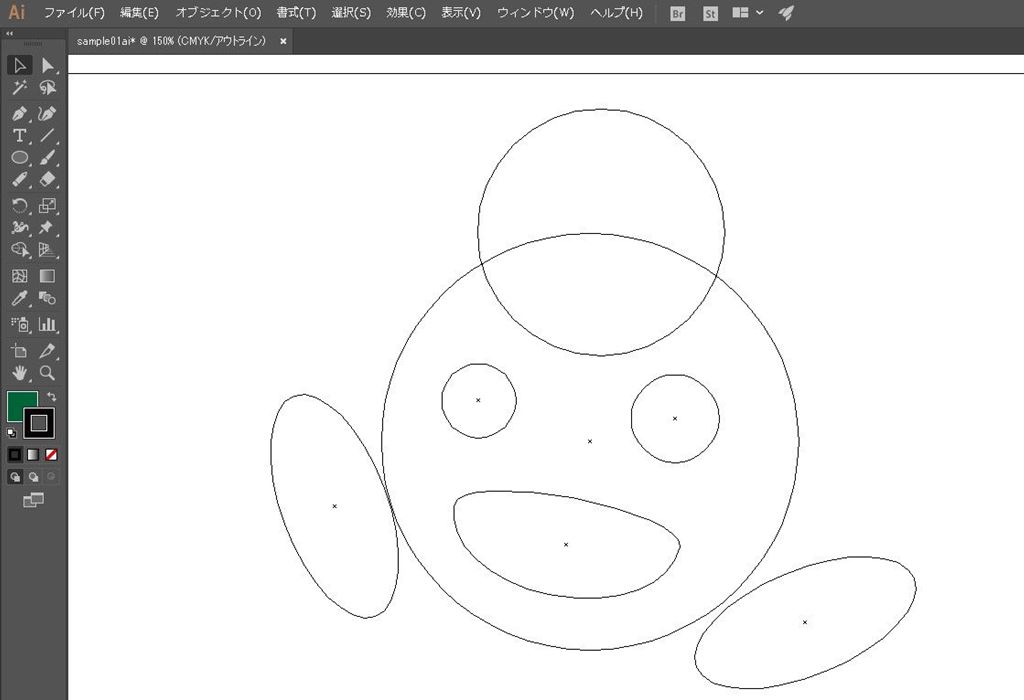Select the Magic Wand tool

(19, 89)
